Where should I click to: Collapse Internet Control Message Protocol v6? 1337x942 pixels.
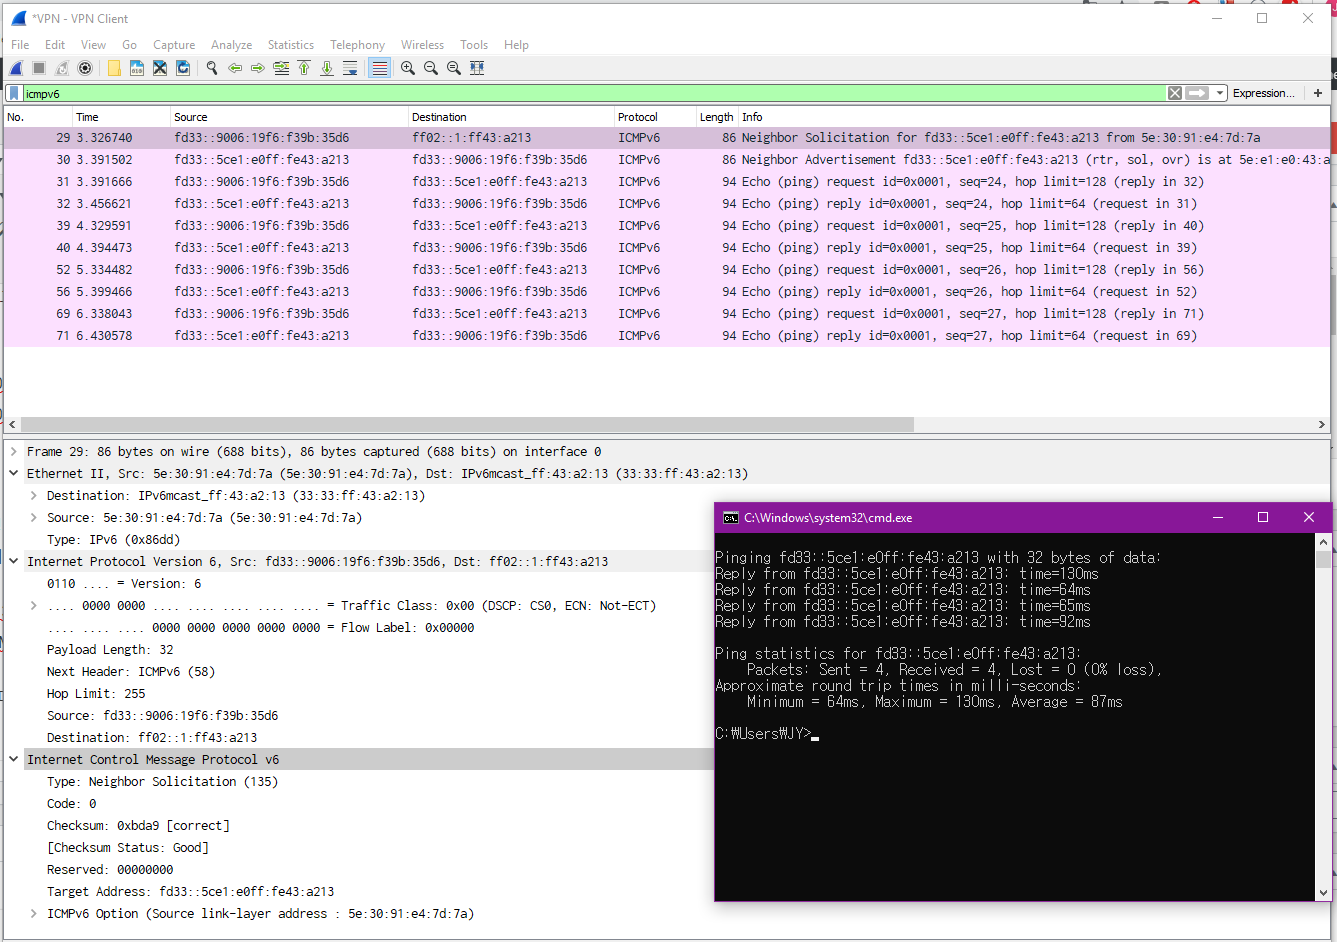tap(14, 760)
